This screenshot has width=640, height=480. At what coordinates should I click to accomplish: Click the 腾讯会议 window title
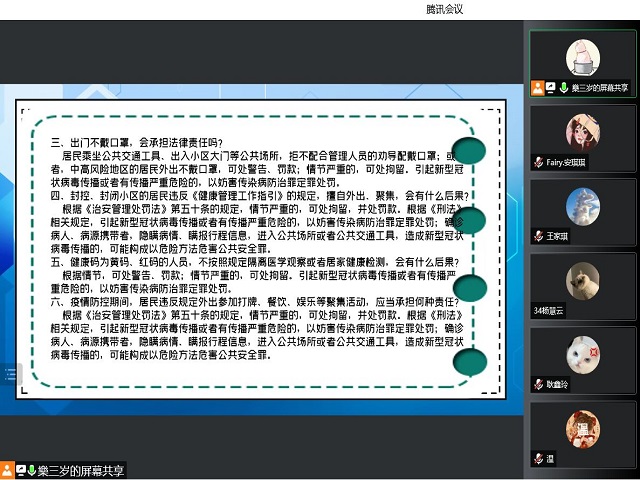pos(444,9)
